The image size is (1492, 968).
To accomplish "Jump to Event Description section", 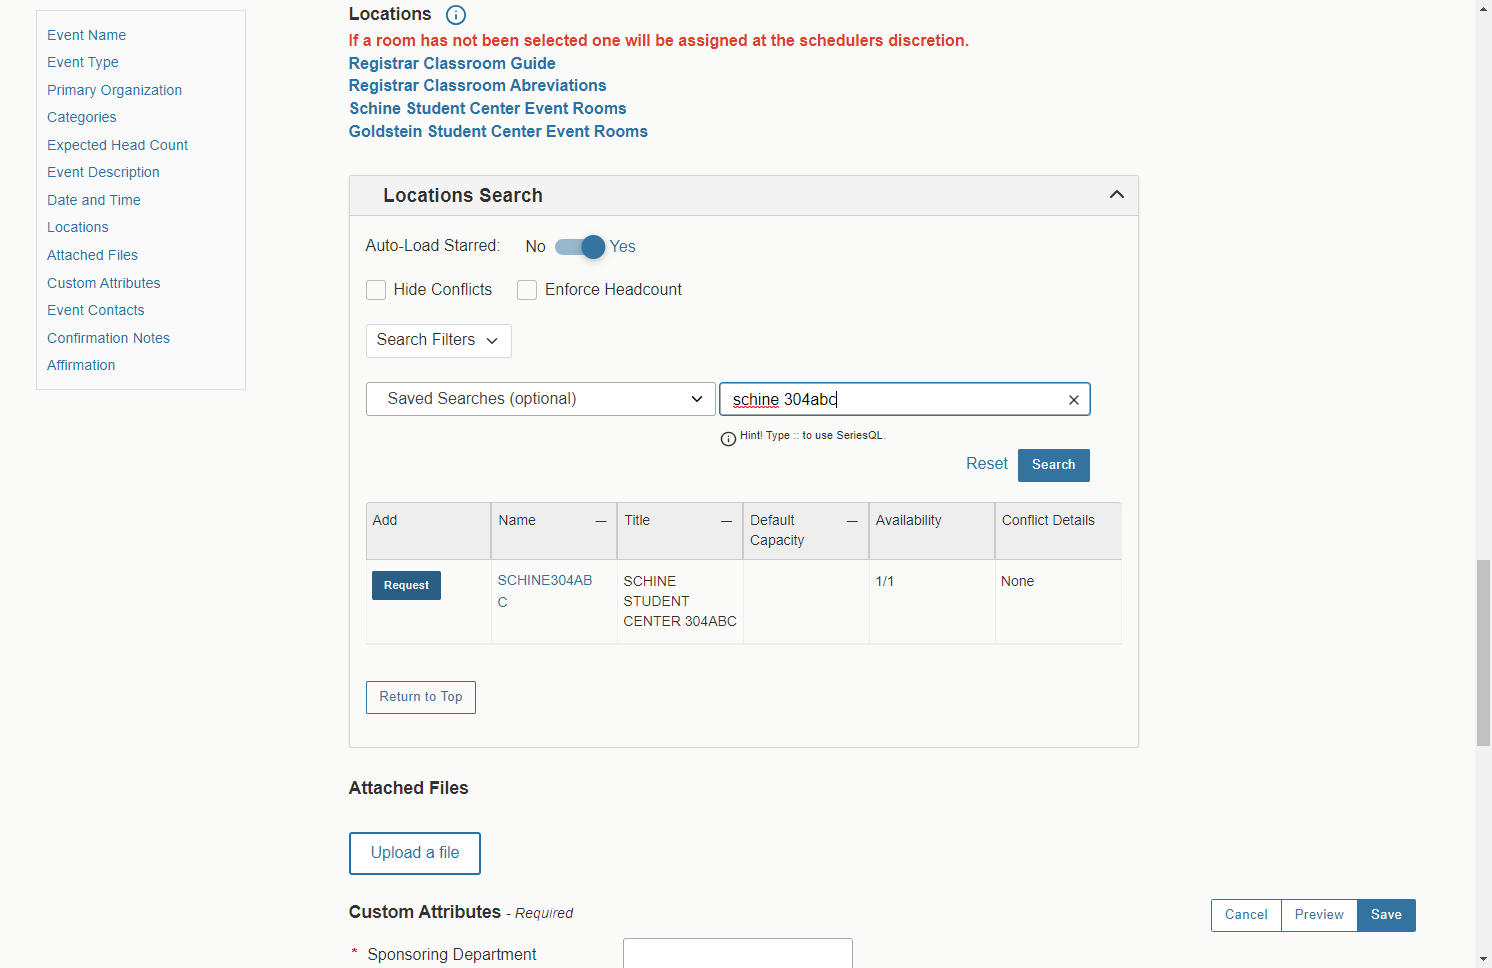I will 103,172.
